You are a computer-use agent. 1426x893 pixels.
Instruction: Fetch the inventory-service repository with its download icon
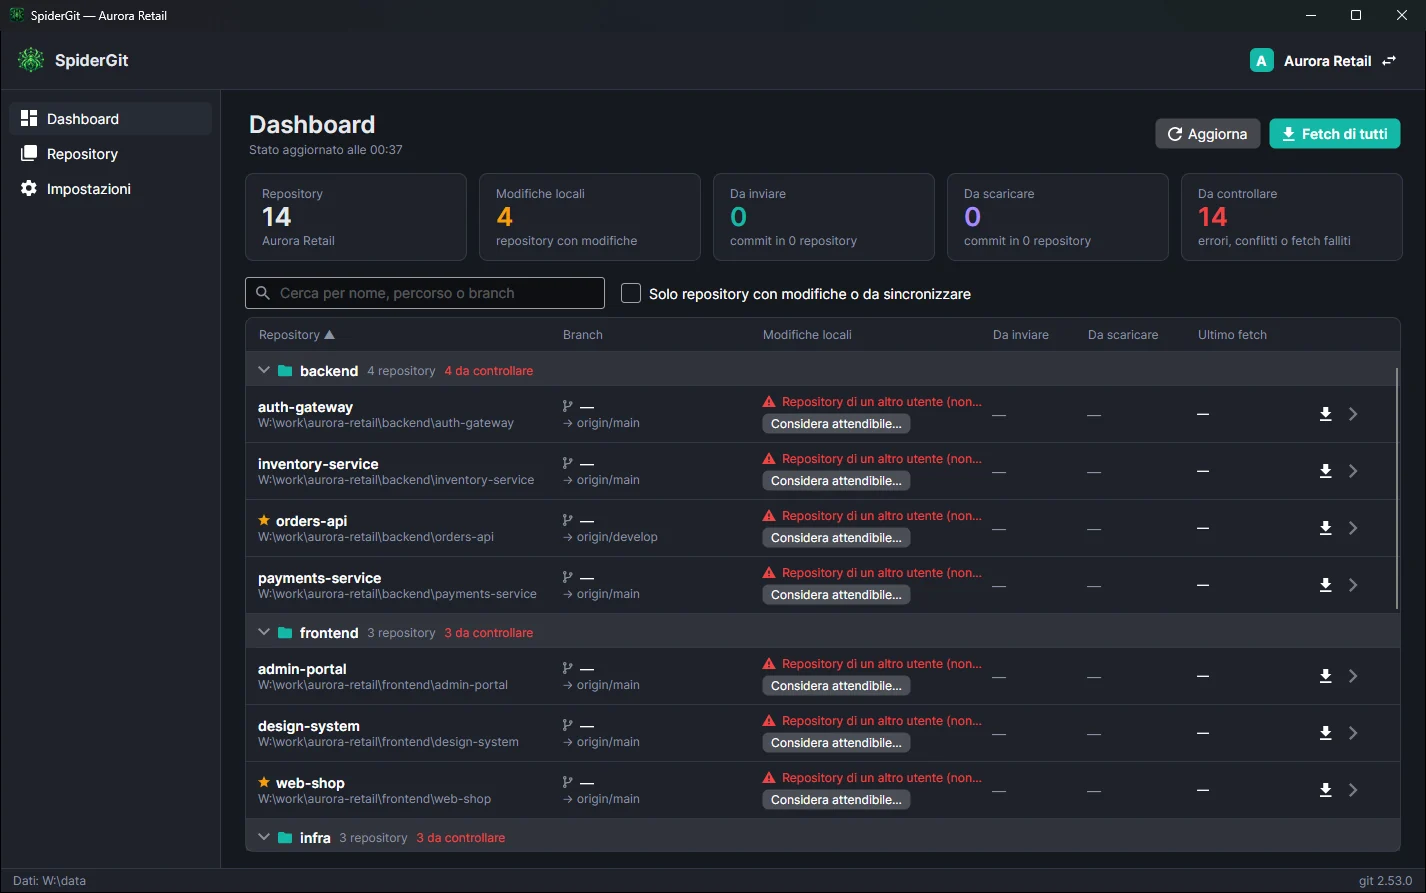(x=1325, y=471)
